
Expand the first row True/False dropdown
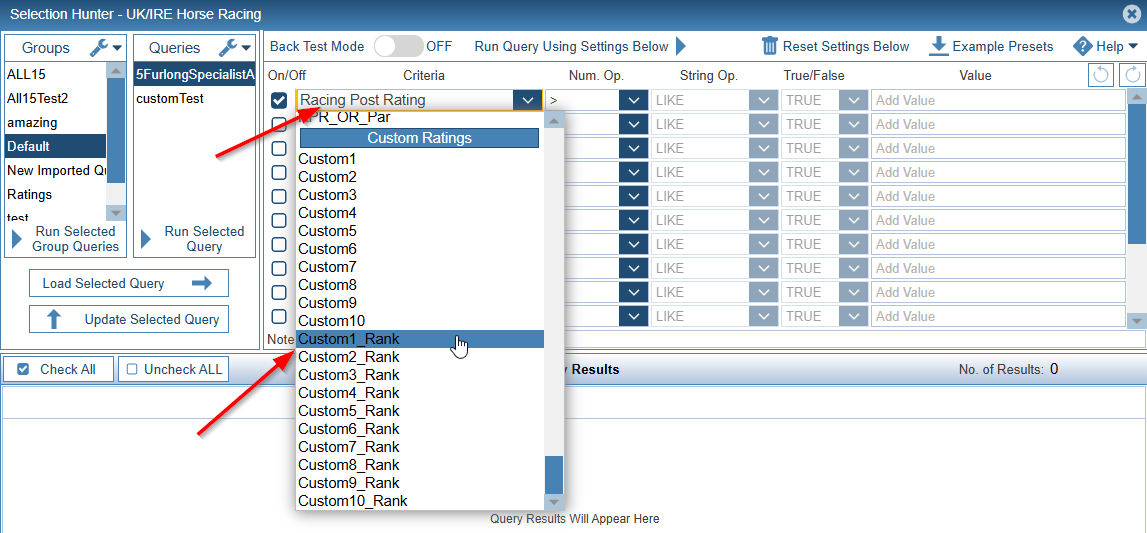coord(853,100)
